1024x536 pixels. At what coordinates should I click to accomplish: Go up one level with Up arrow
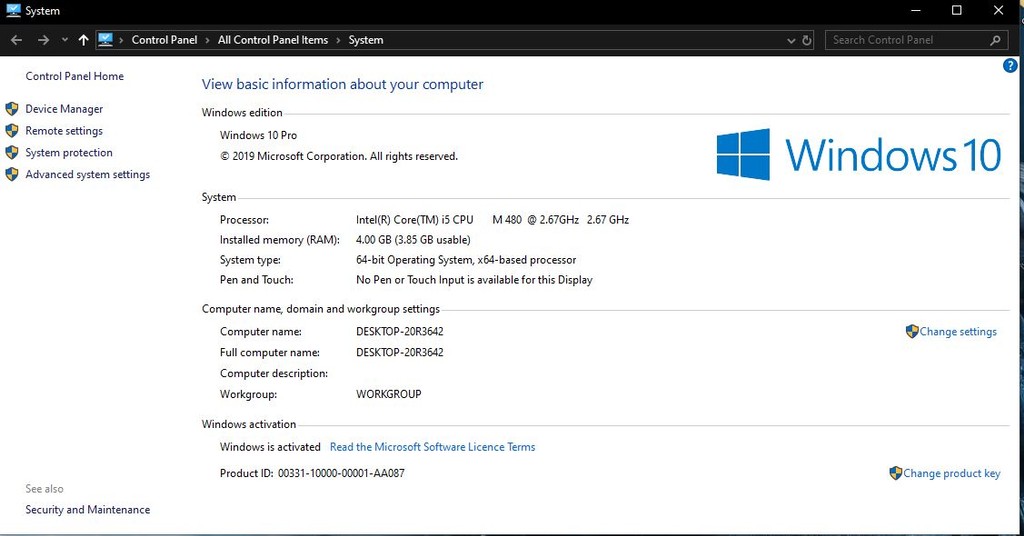tap(83, 40)
